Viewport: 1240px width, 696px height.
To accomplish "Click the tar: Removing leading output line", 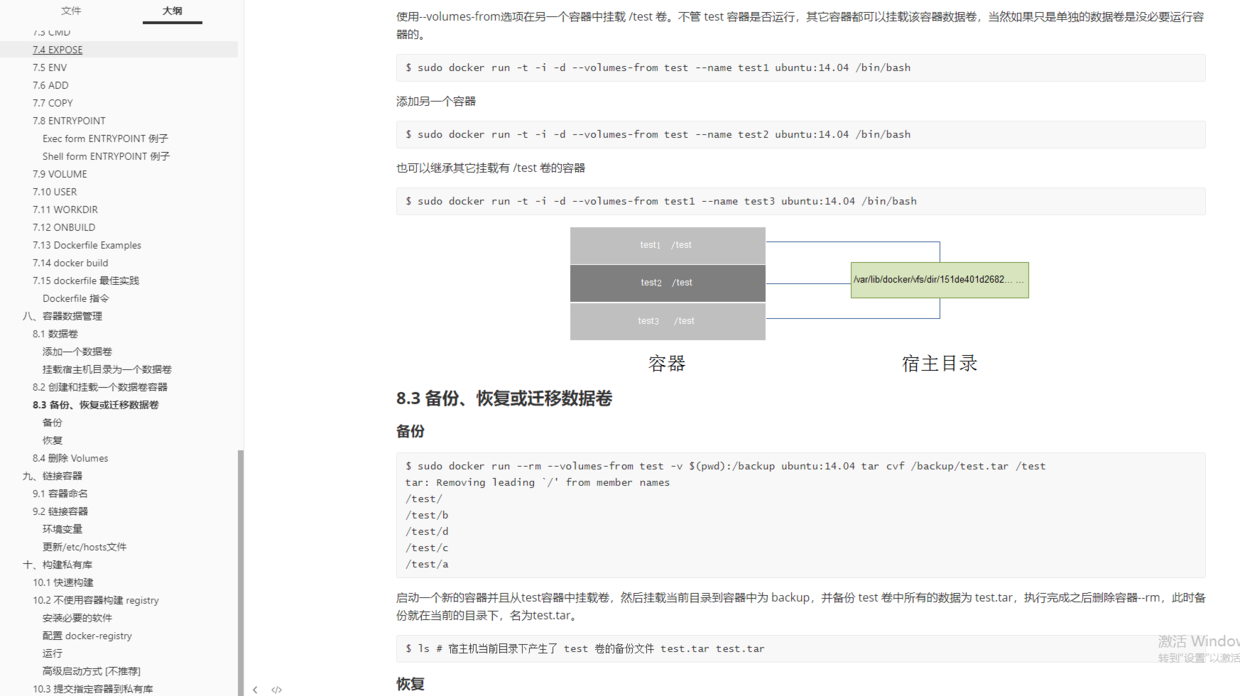I will pos(537,482).
